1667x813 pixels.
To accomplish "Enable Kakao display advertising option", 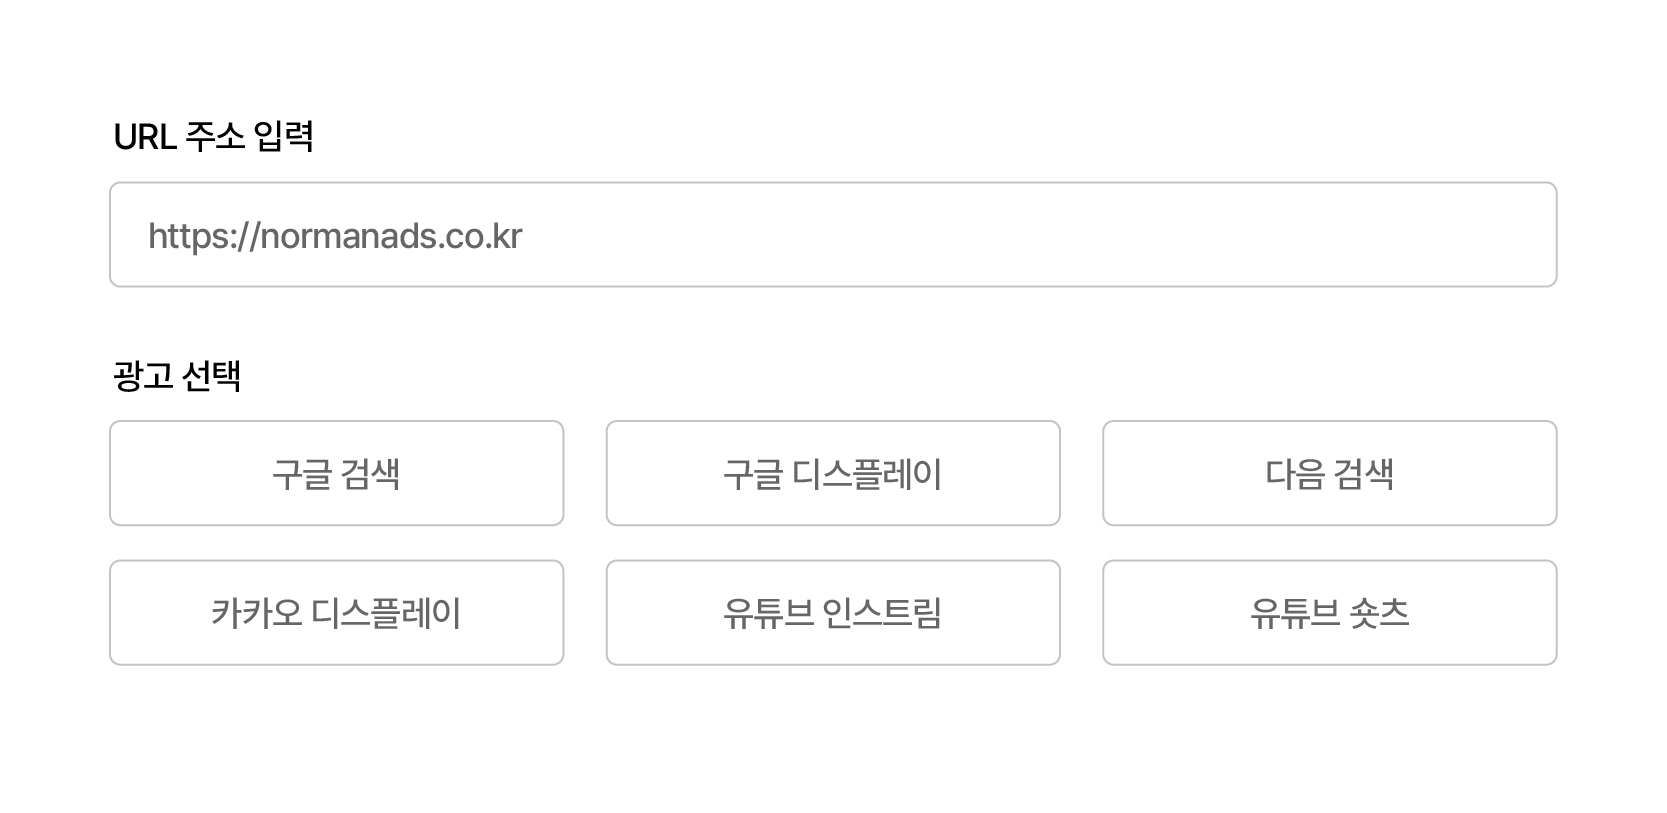I will pos(336,612).
